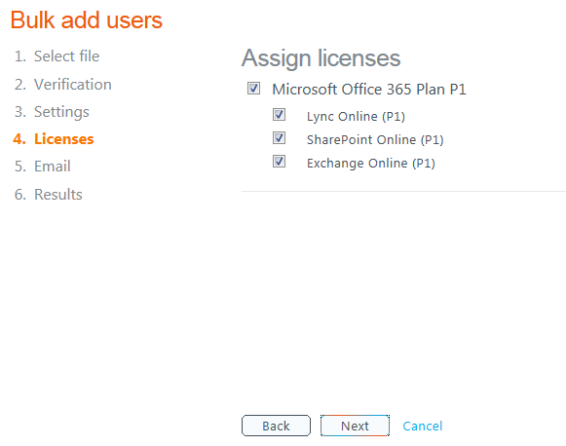Image resolution: width=566 pixels, height=446 pixels.
Task: Click the Bulk add users title
Action: point(87,20)
